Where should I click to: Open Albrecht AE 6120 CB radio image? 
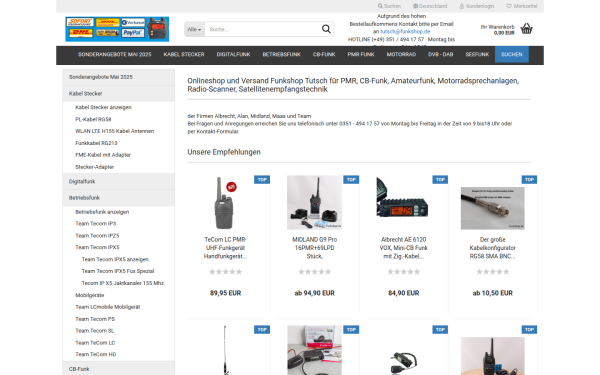[403, 197]
